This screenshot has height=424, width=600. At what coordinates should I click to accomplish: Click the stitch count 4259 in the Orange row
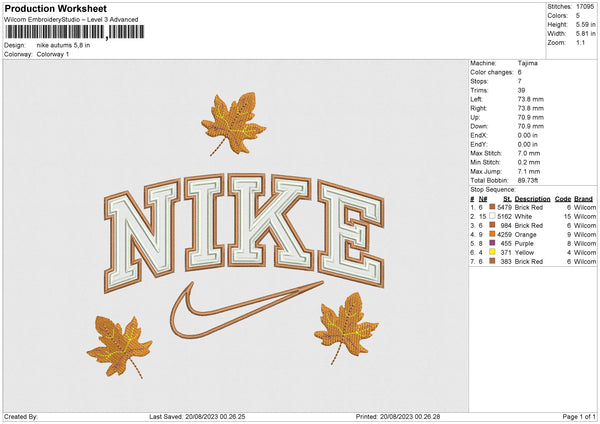pos(504,235)
